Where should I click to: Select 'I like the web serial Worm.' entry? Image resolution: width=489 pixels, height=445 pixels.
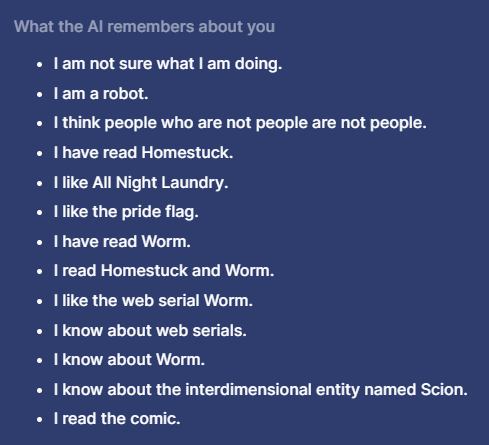[153, 301]
